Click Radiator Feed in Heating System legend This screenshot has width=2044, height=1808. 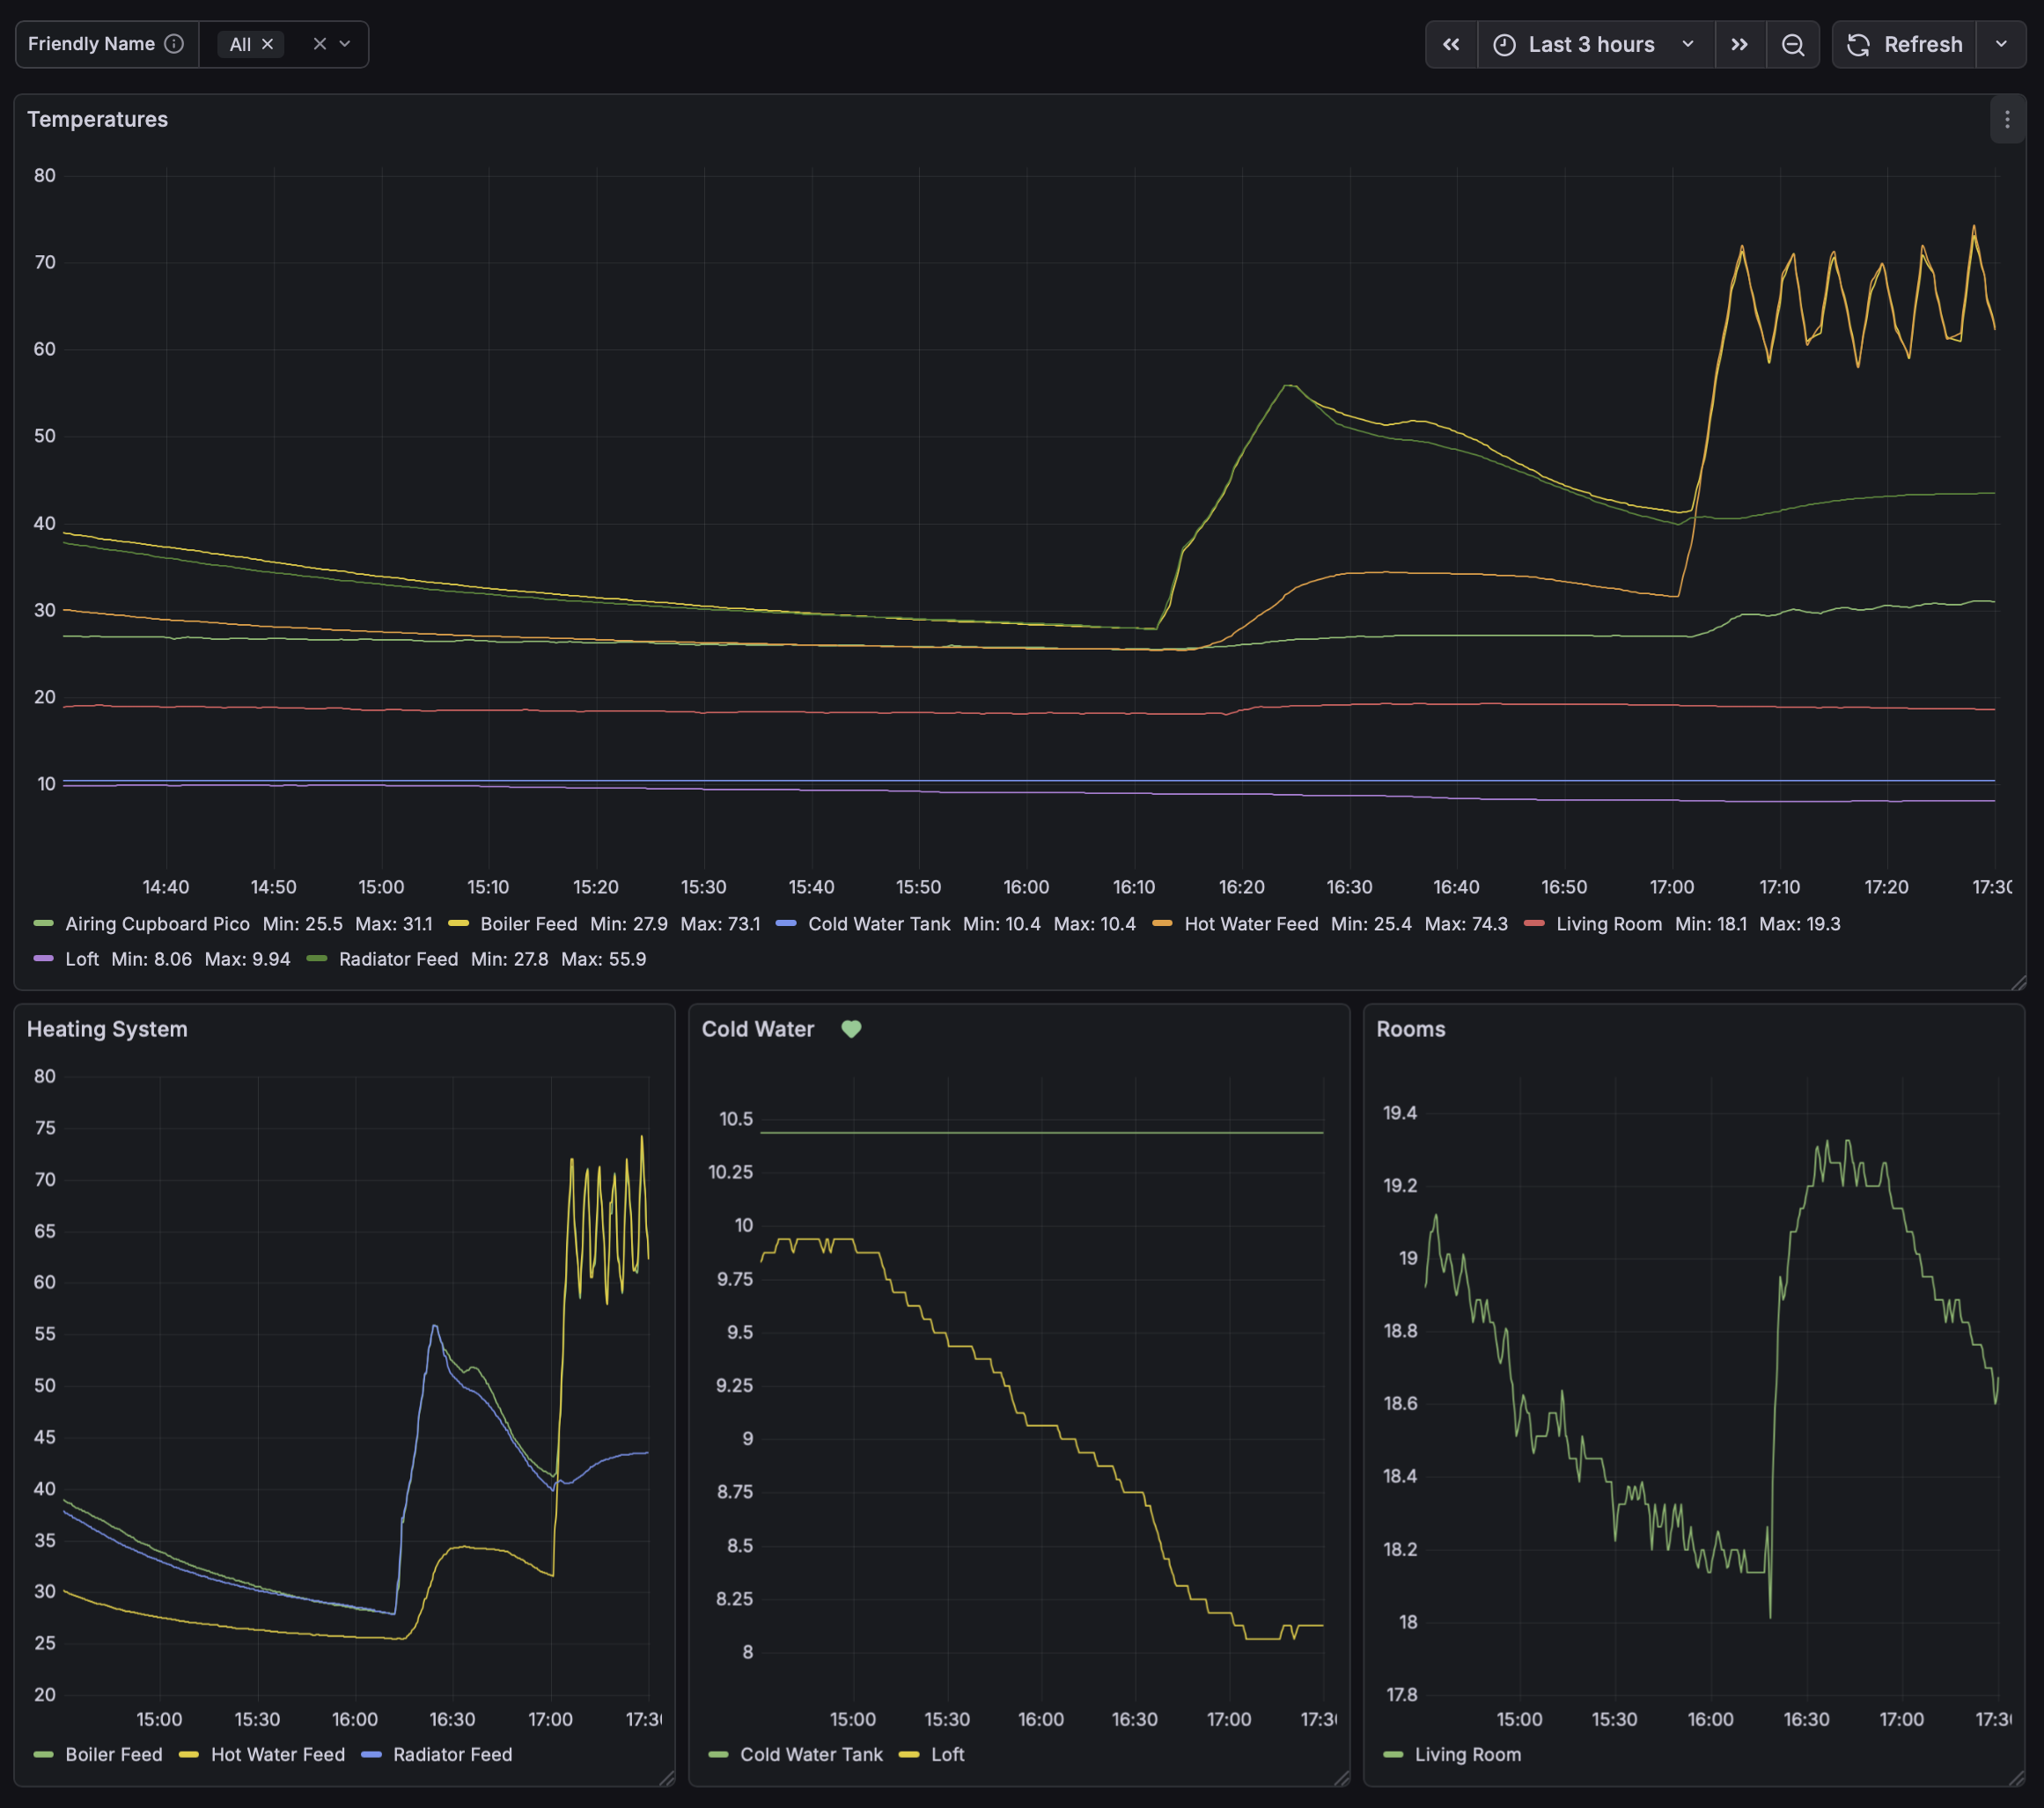[x=452, y=1754]
